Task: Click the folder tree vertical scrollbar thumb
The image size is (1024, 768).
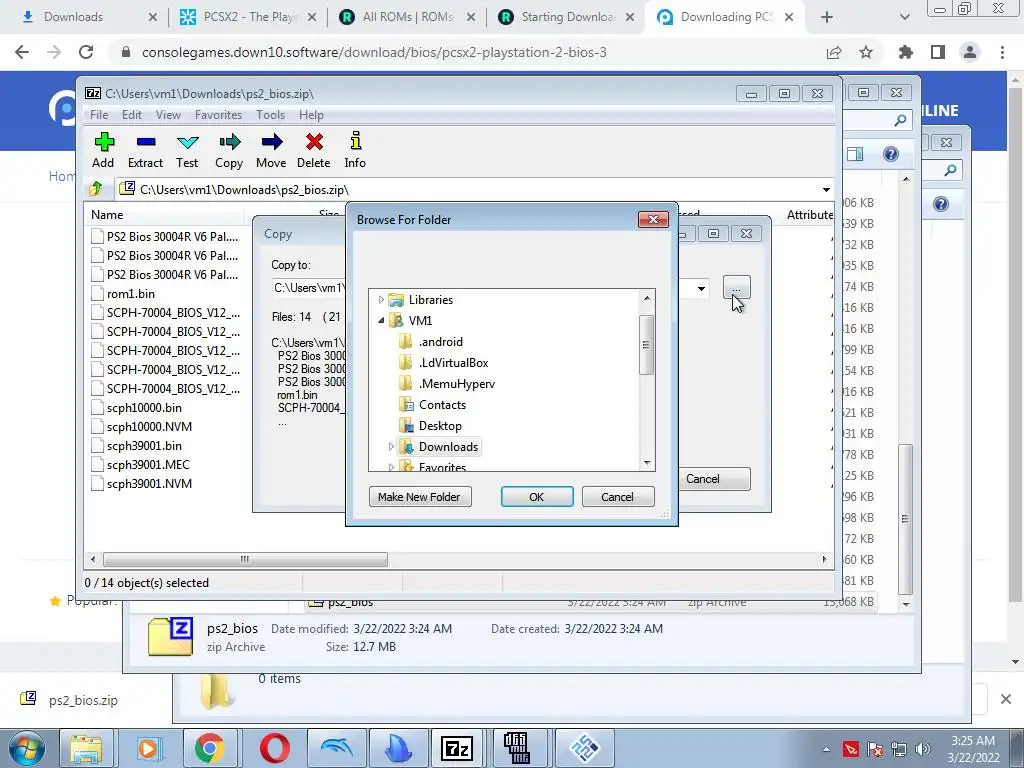Action: 647,345
